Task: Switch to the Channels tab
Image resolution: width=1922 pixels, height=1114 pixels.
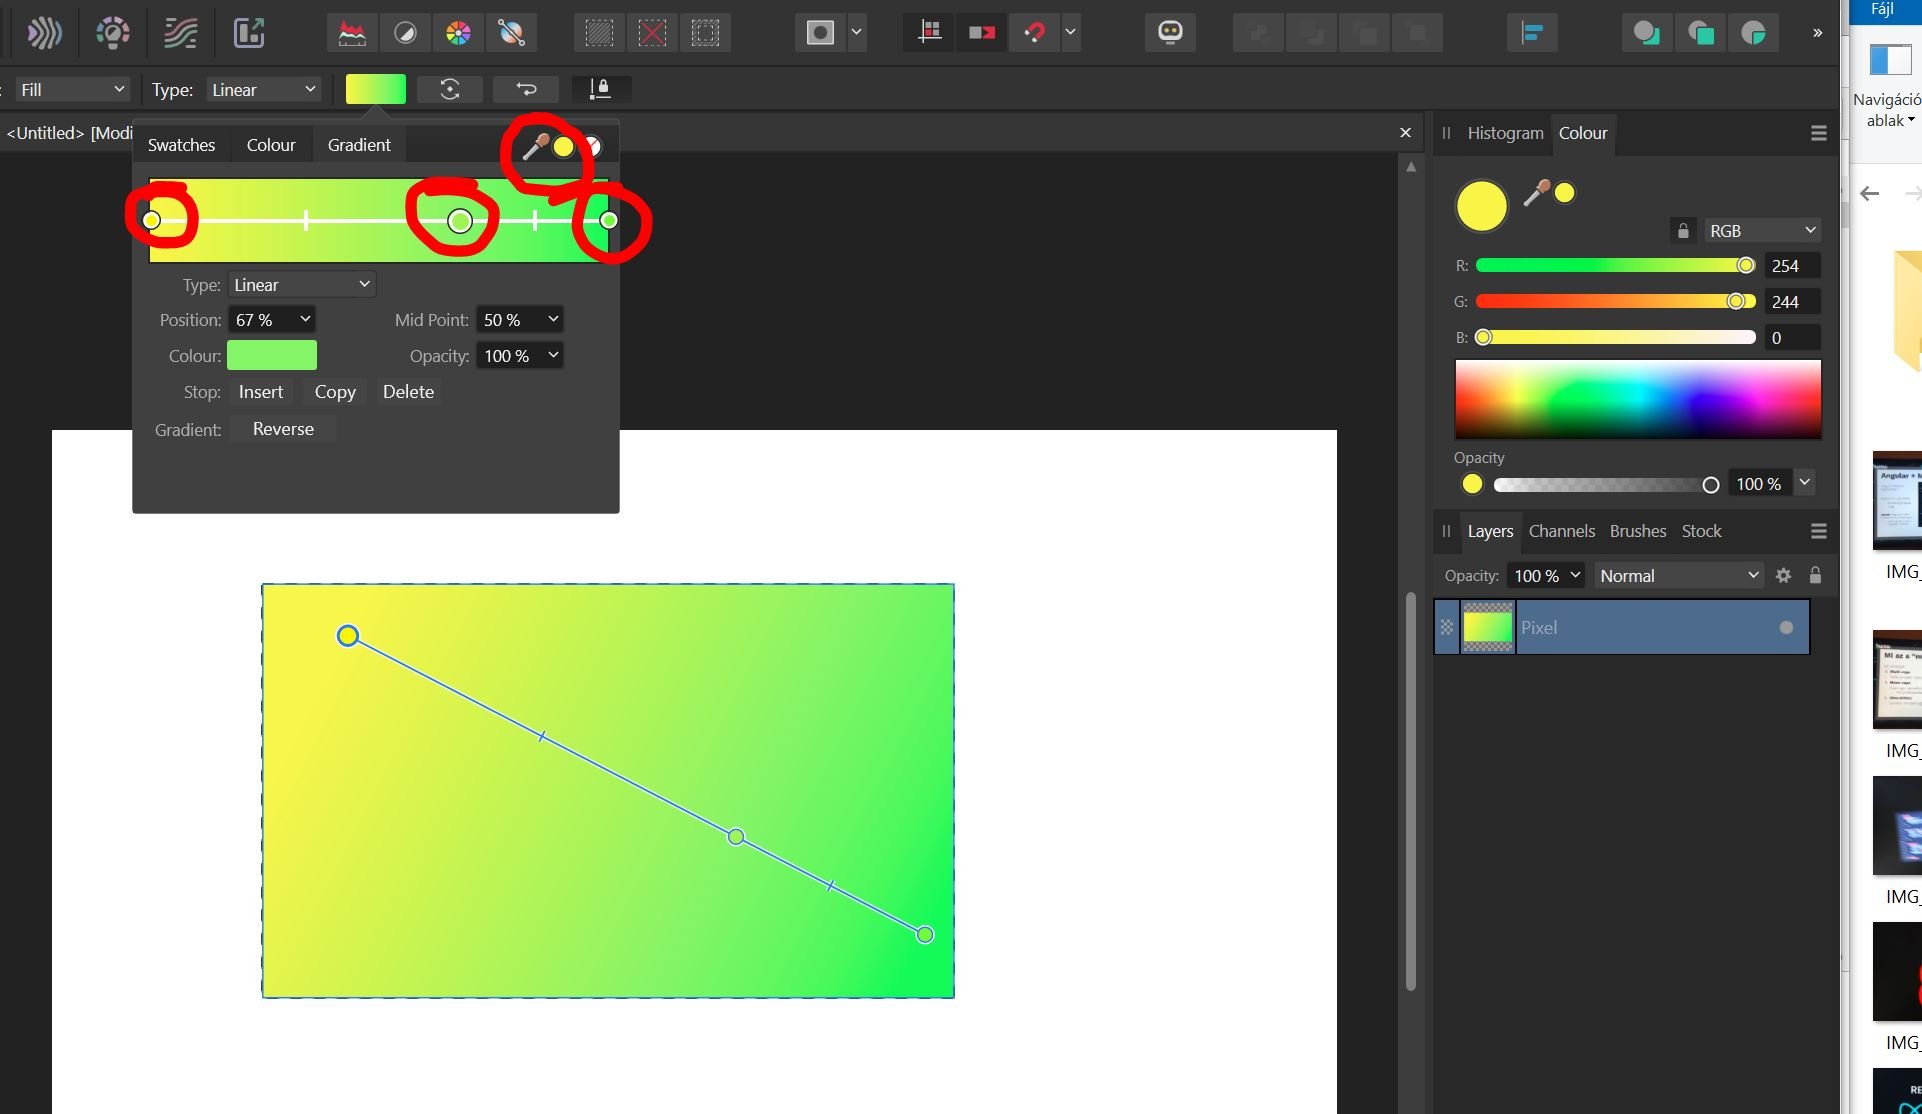Action: pos(1561,531)
